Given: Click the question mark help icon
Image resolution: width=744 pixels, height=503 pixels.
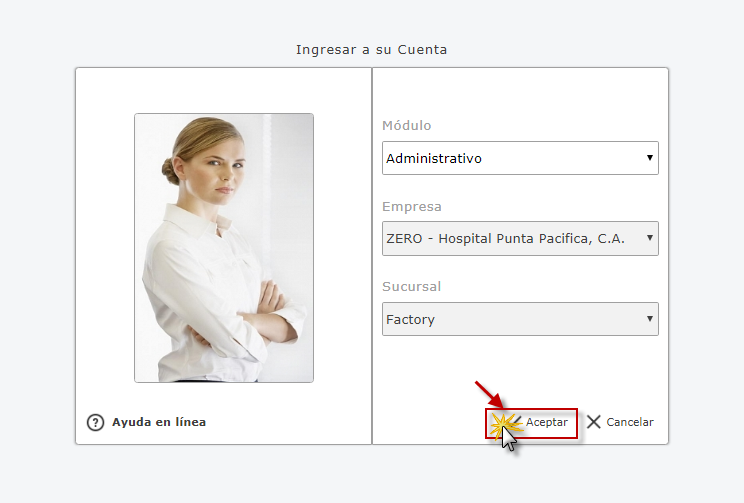Looking at the screenshot, I should 96,422.
